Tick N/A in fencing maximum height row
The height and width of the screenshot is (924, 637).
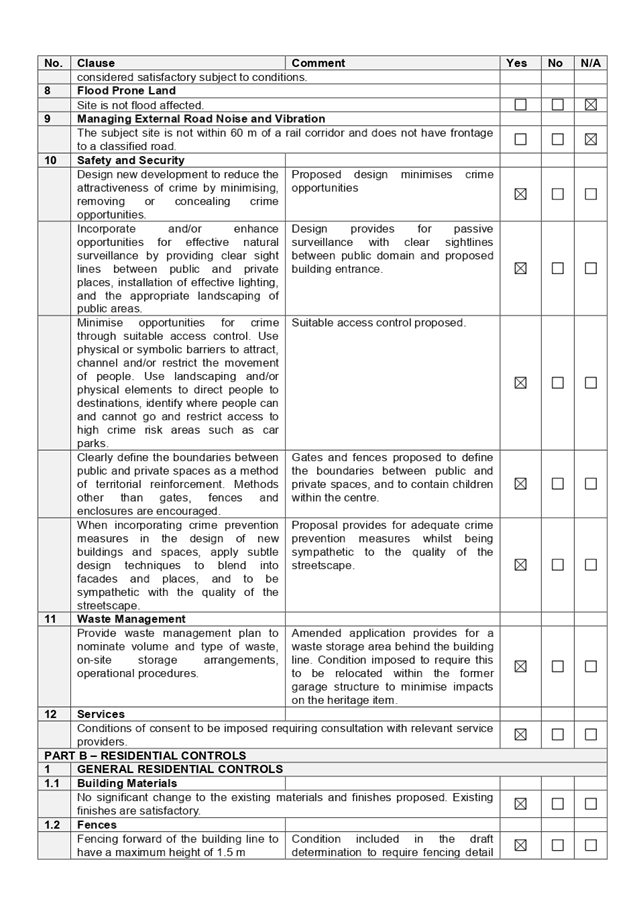tap(590, 845)
